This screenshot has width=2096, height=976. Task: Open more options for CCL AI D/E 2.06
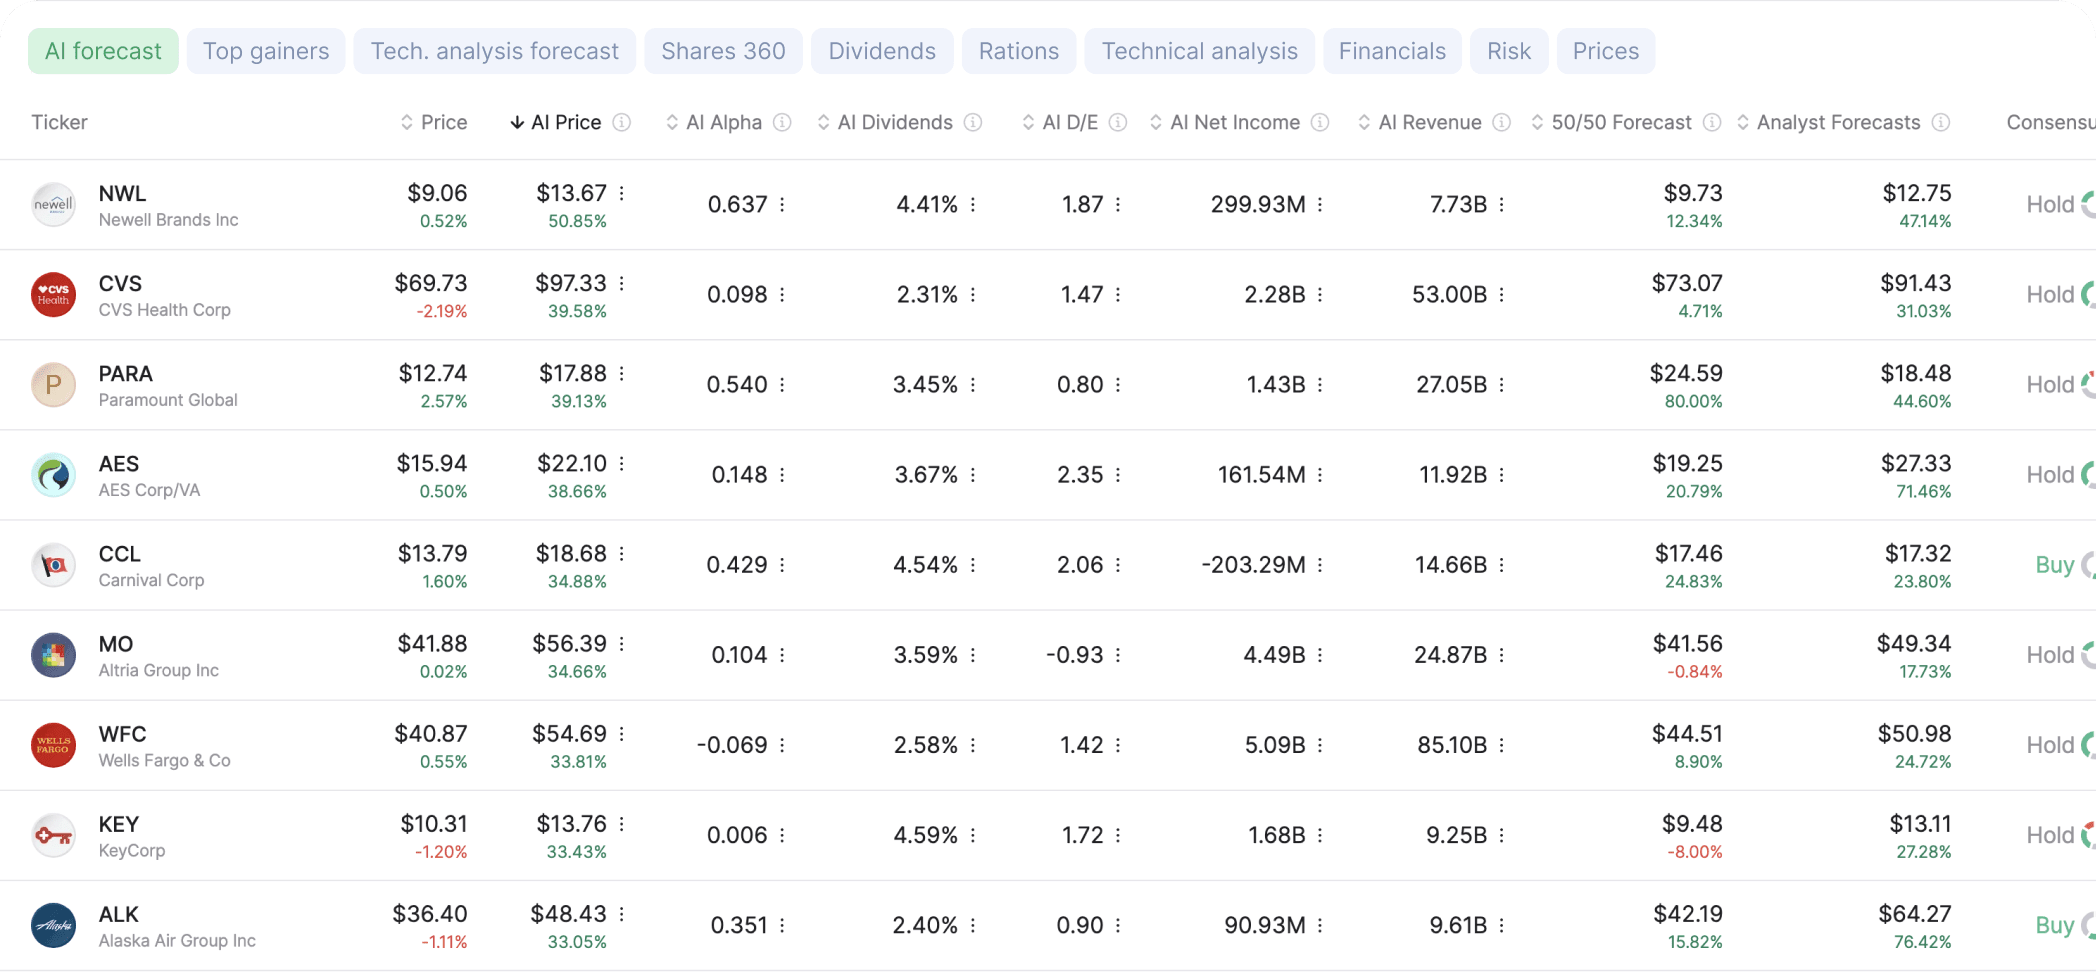tap(1118, 565)
